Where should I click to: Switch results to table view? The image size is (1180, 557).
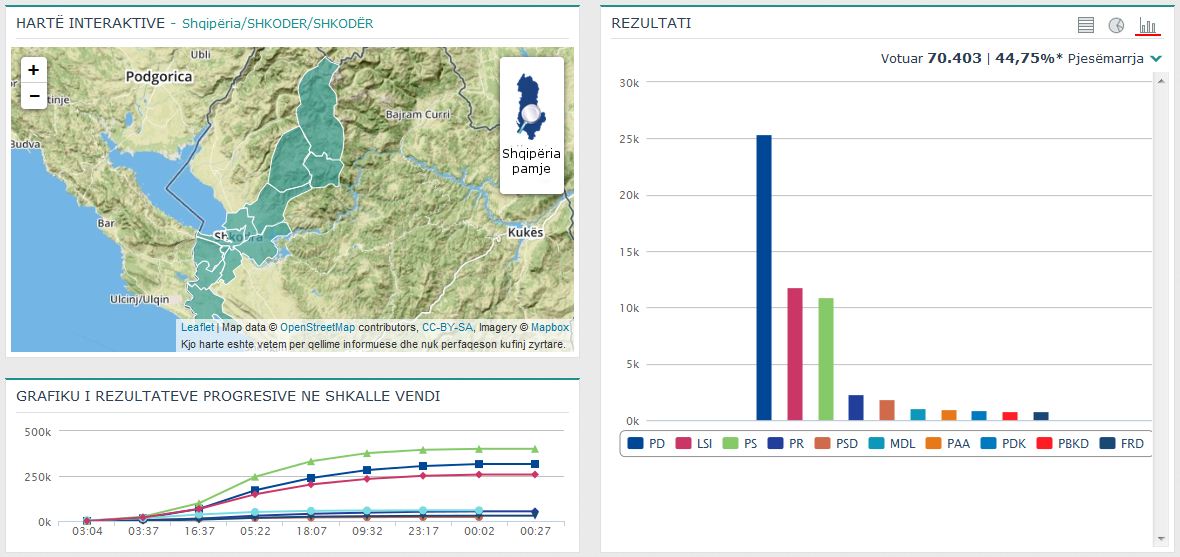pos(1086,25)
